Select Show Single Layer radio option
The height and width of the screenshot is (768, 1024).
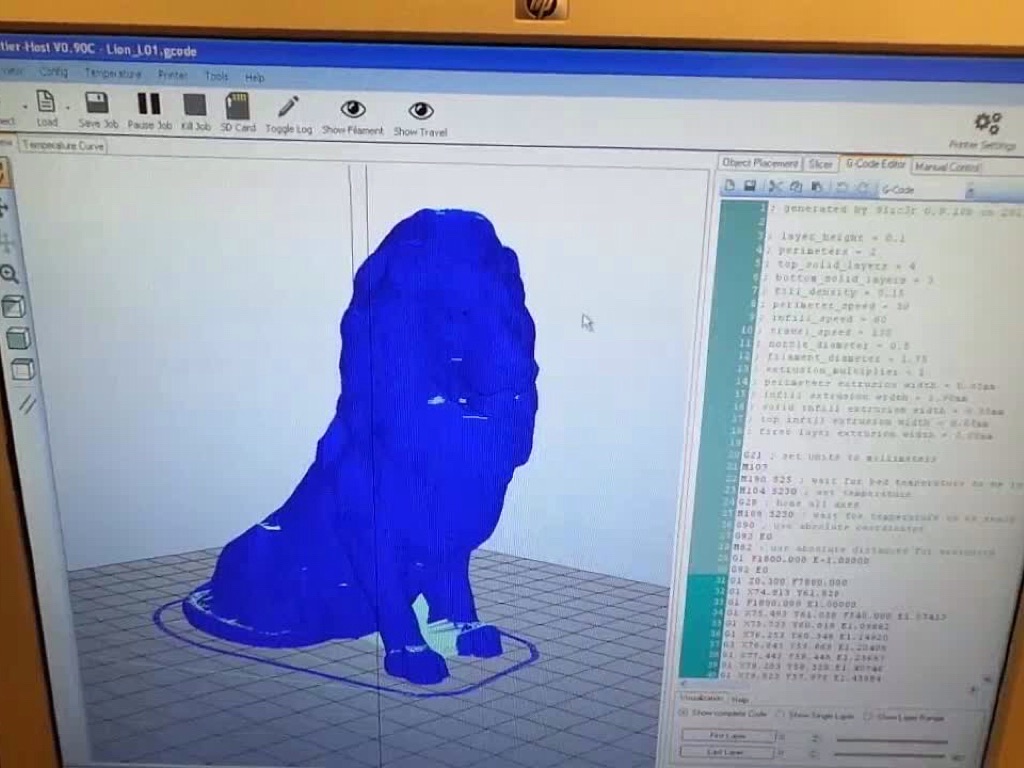coord(781,714)
